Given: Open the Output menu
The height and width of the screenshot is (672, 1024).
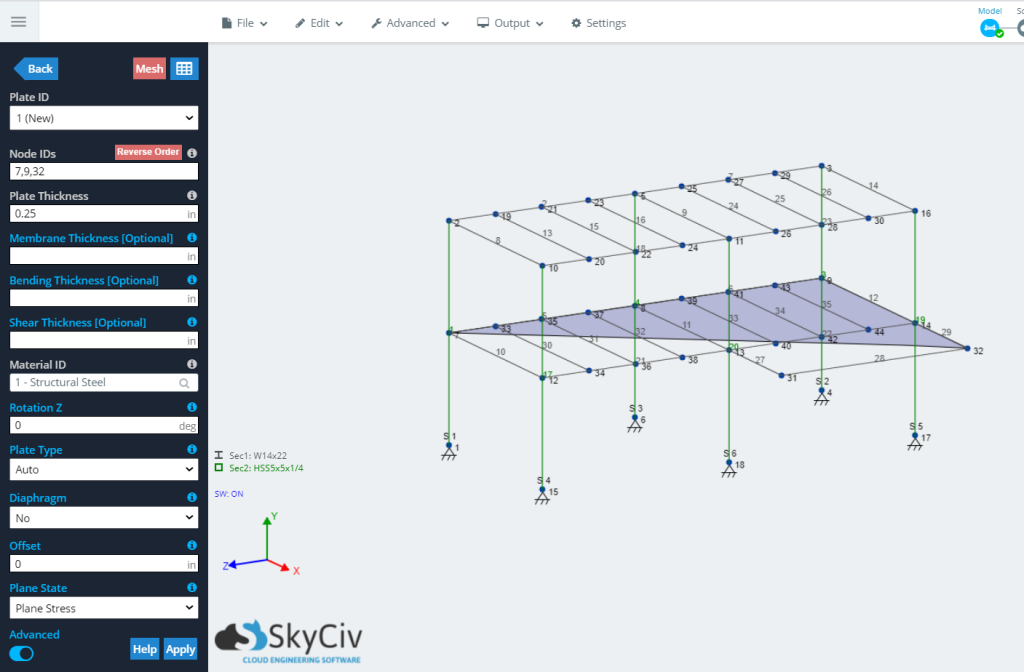Looking at the screenshot, I should [x=510, y=23].
